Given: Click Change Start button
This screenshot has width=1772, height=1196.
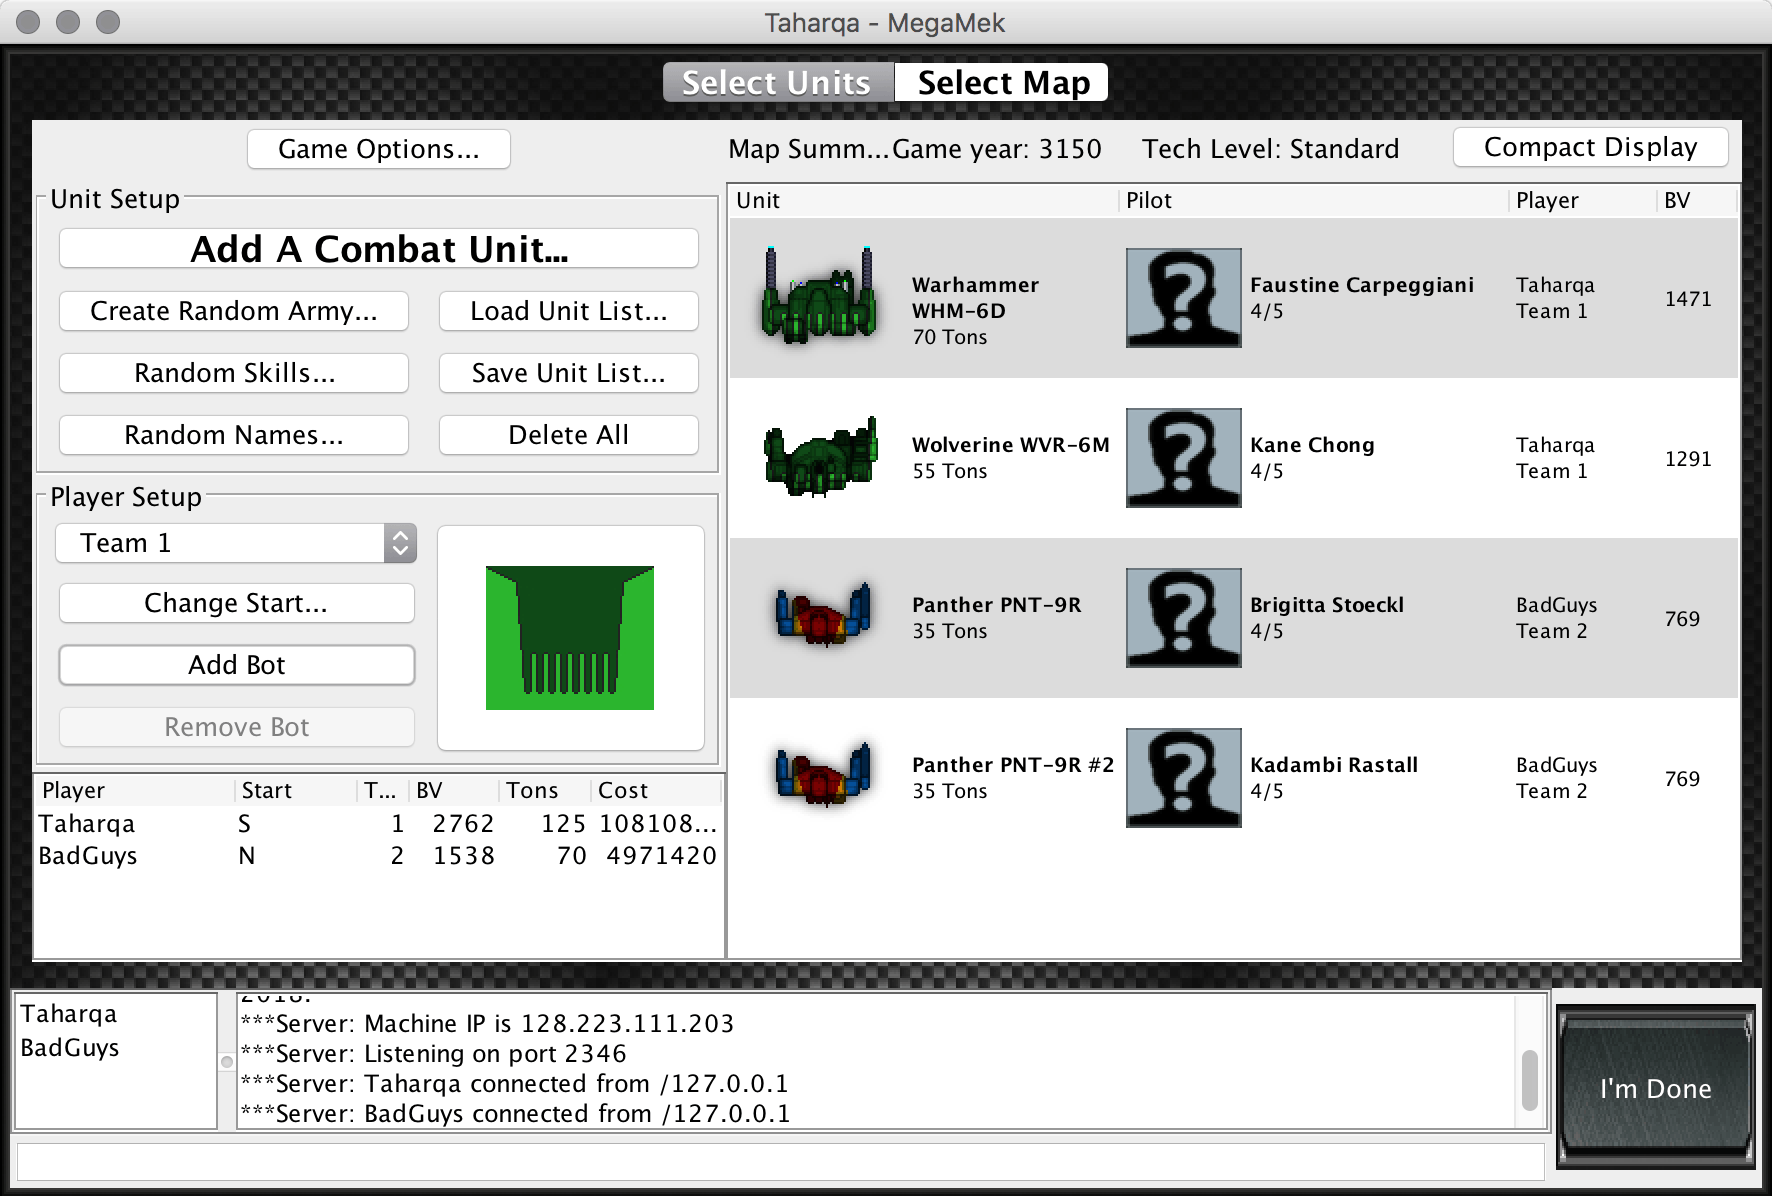Looking at the screenshot, I should (237, 603).
